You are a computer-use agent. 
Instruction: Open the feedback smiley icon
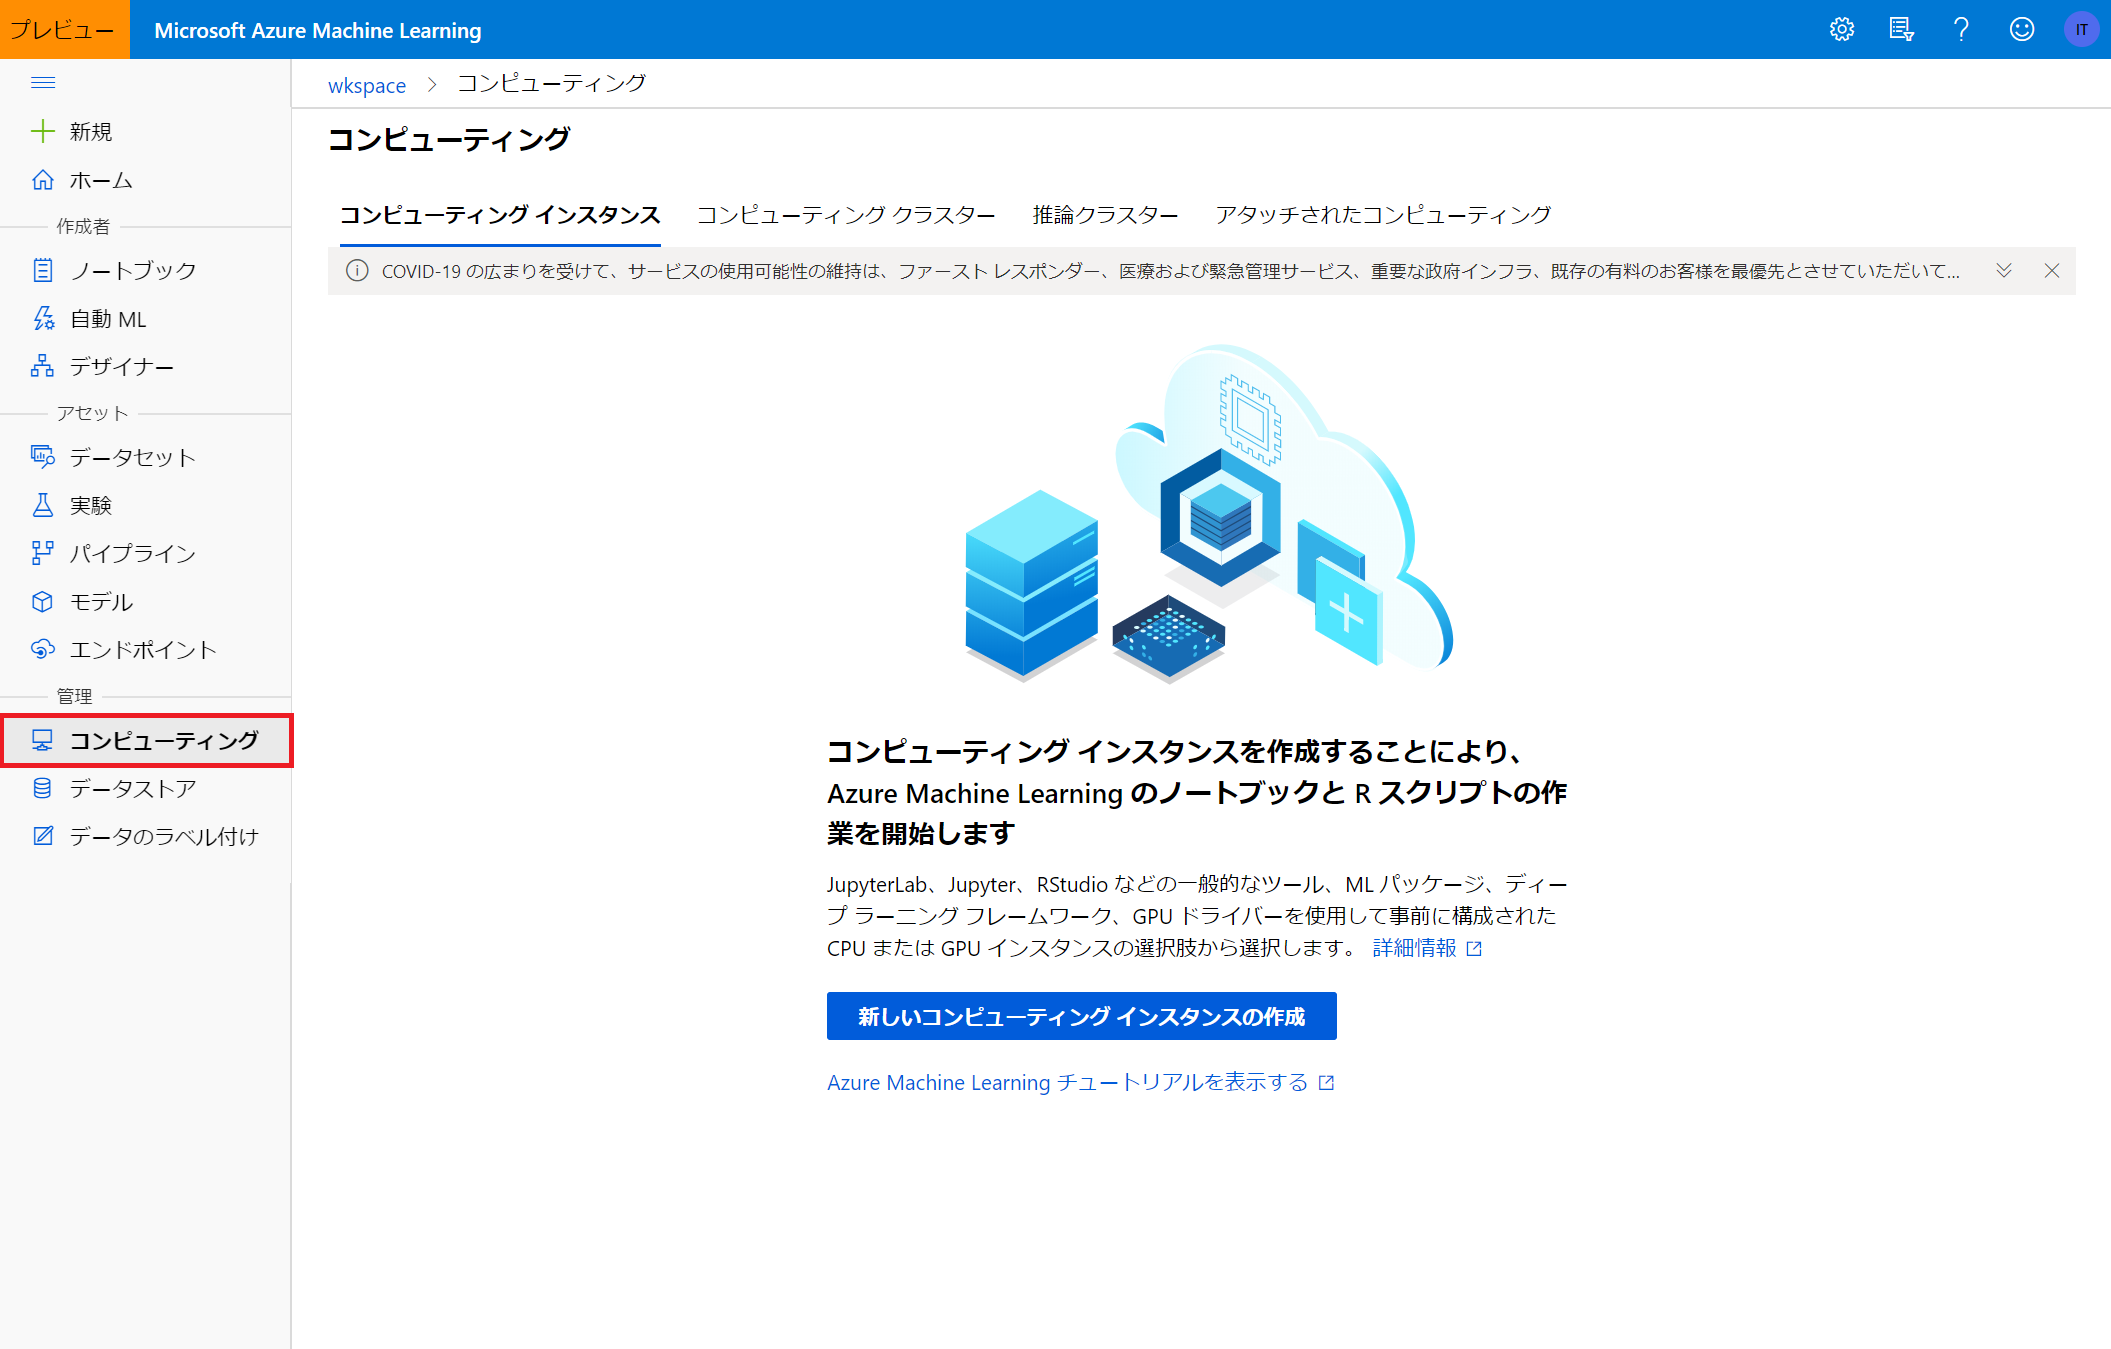click(2021, 29)
